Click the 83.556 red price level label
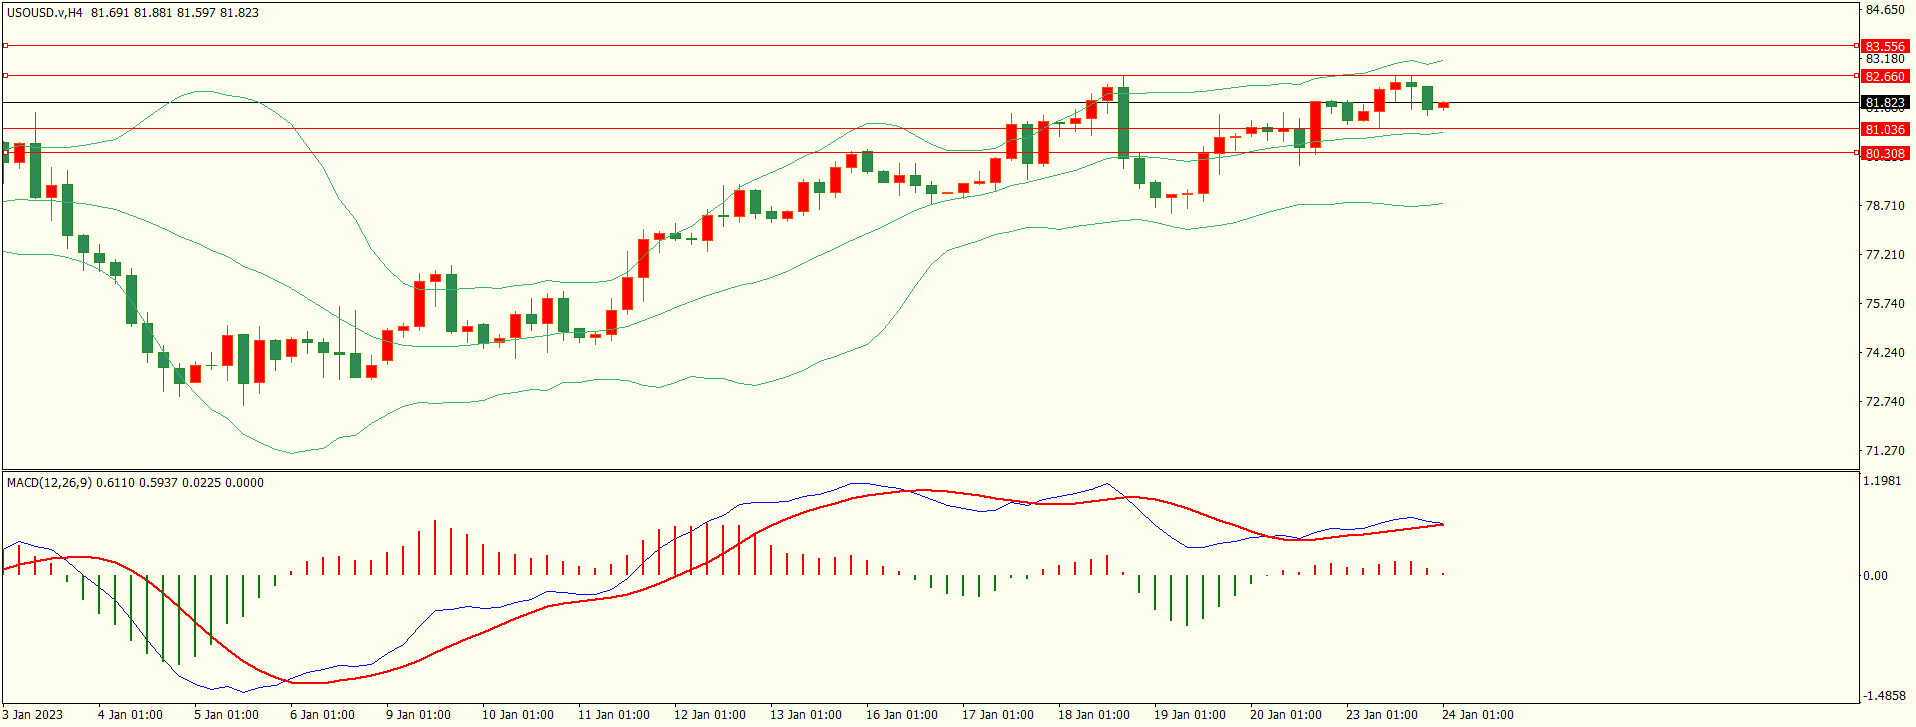The width and height of the screenshot is (1916, 727). pyautogui.click(x=1884, y=46)
